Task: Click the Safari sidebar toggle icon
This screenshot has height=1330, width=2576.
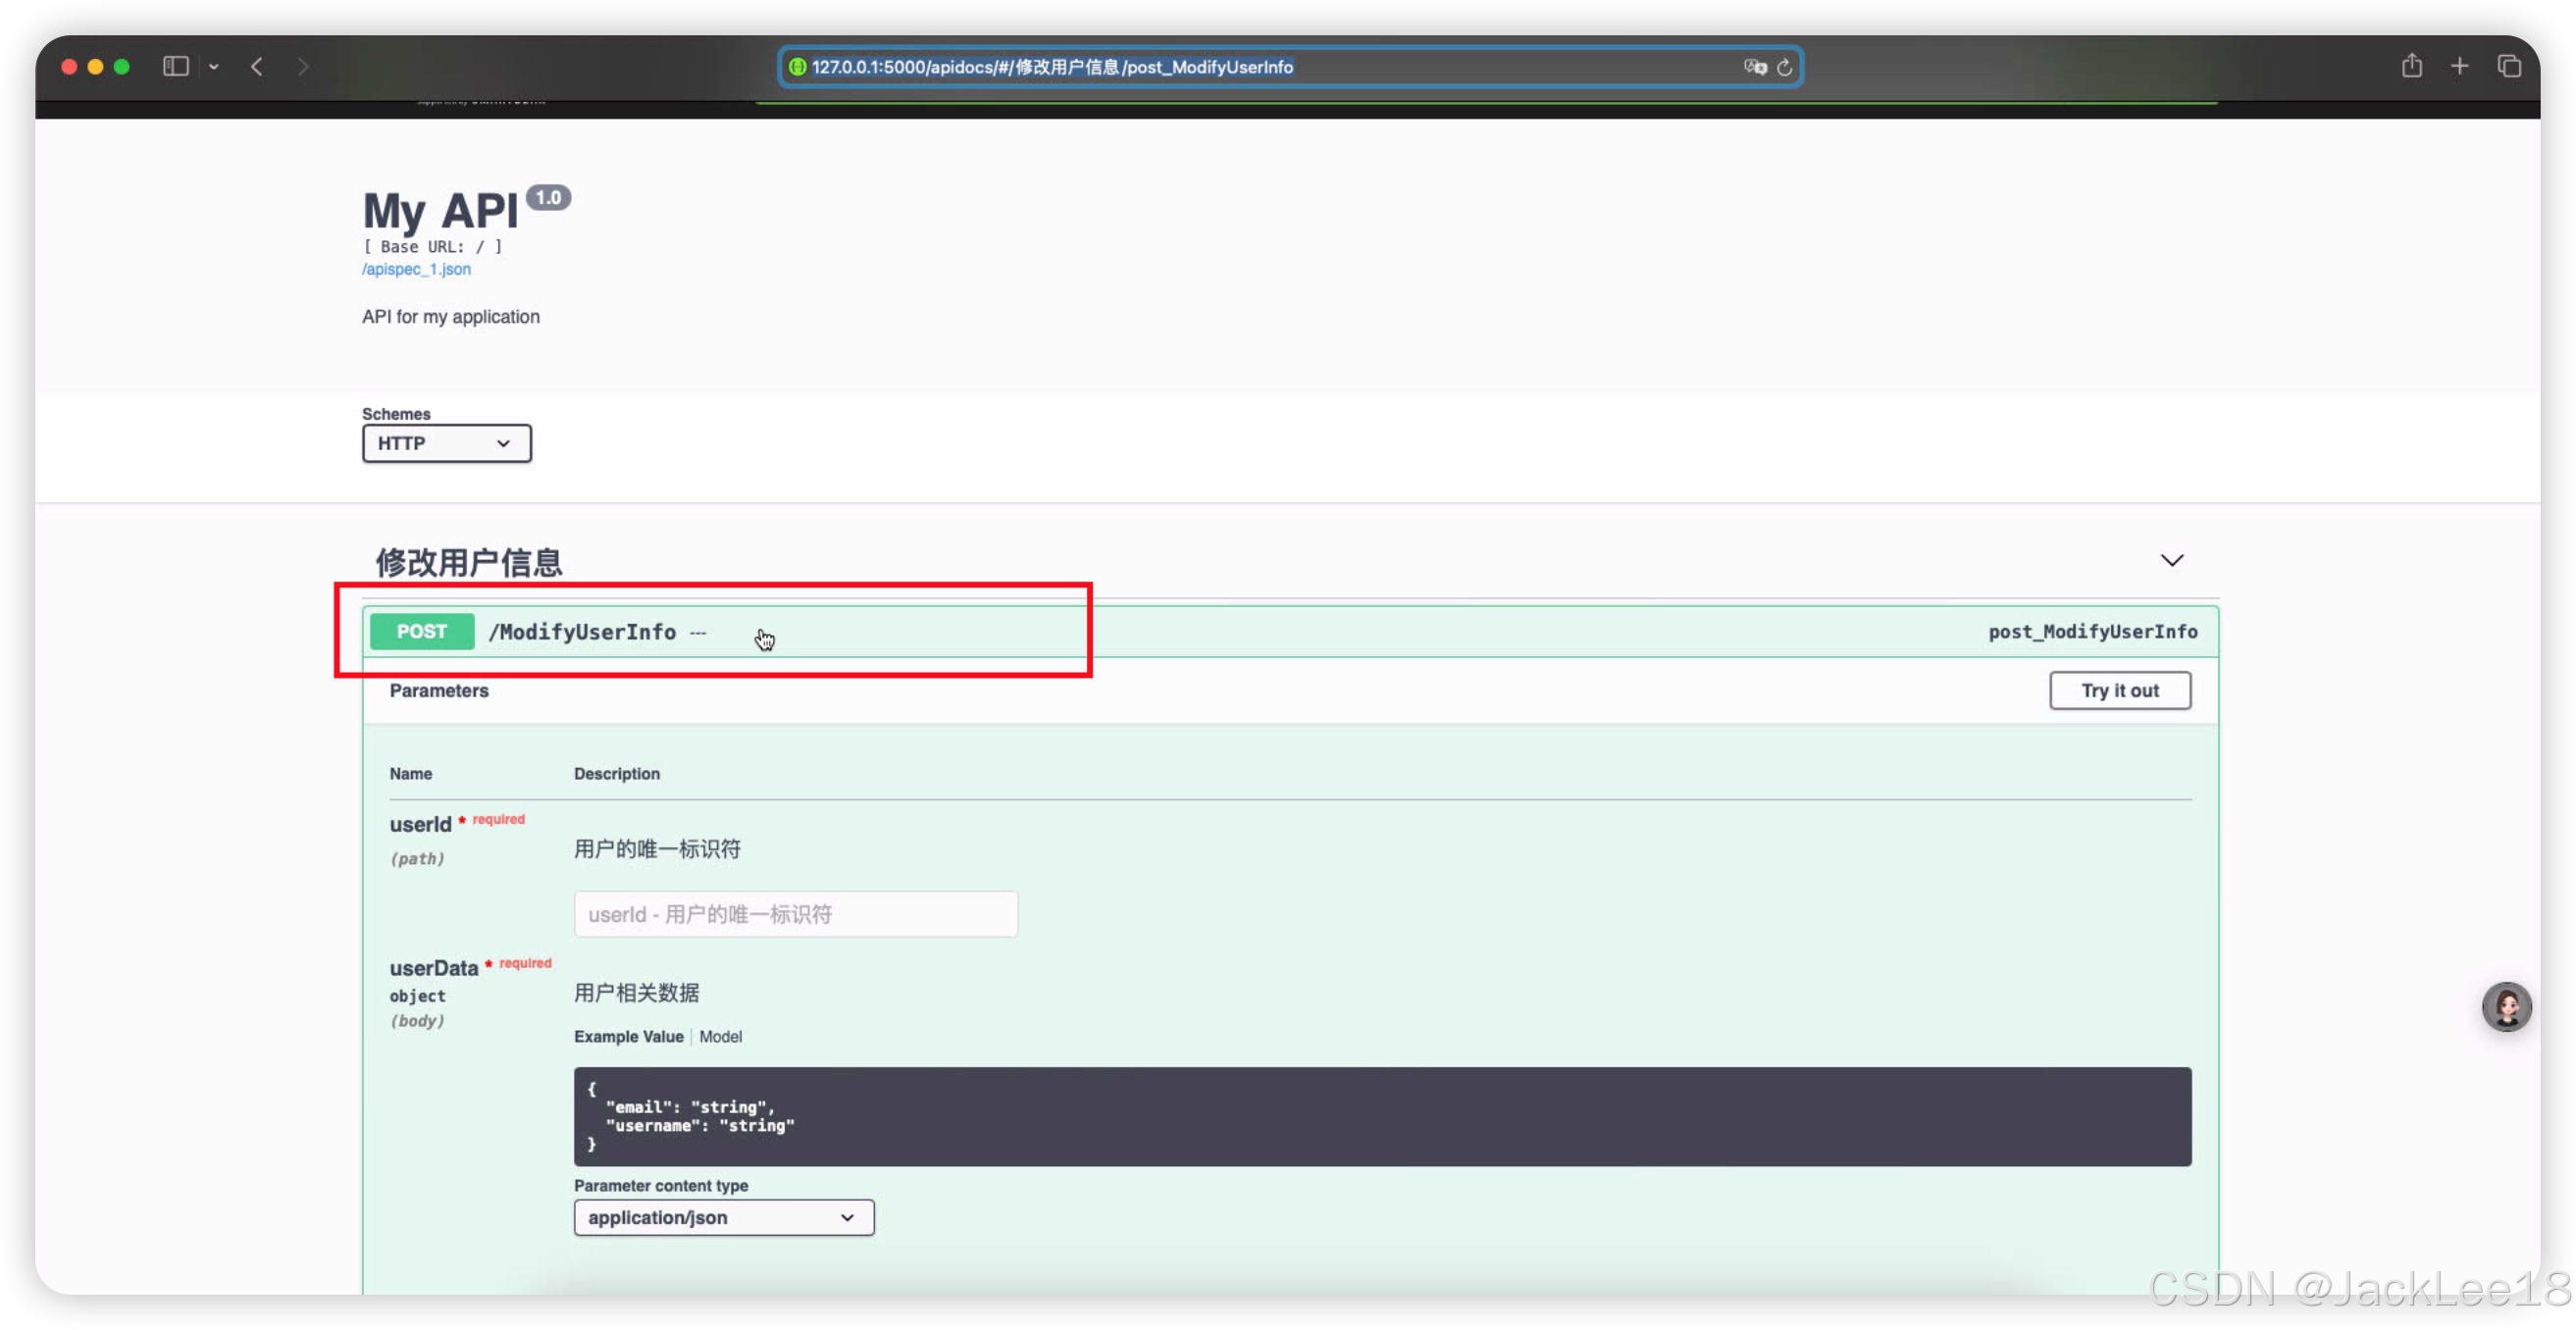Action: 176,66
